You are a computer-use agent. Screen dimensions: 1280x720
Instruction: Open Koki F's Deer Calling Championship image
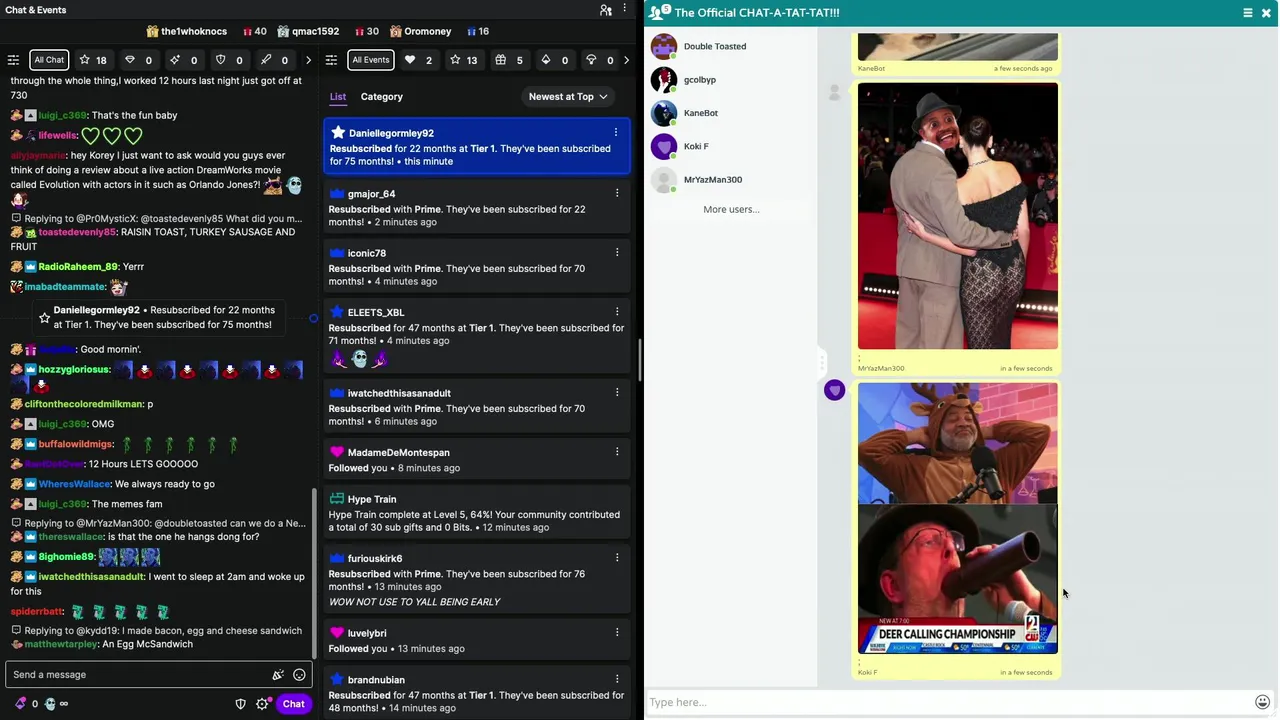click(957, 518)
